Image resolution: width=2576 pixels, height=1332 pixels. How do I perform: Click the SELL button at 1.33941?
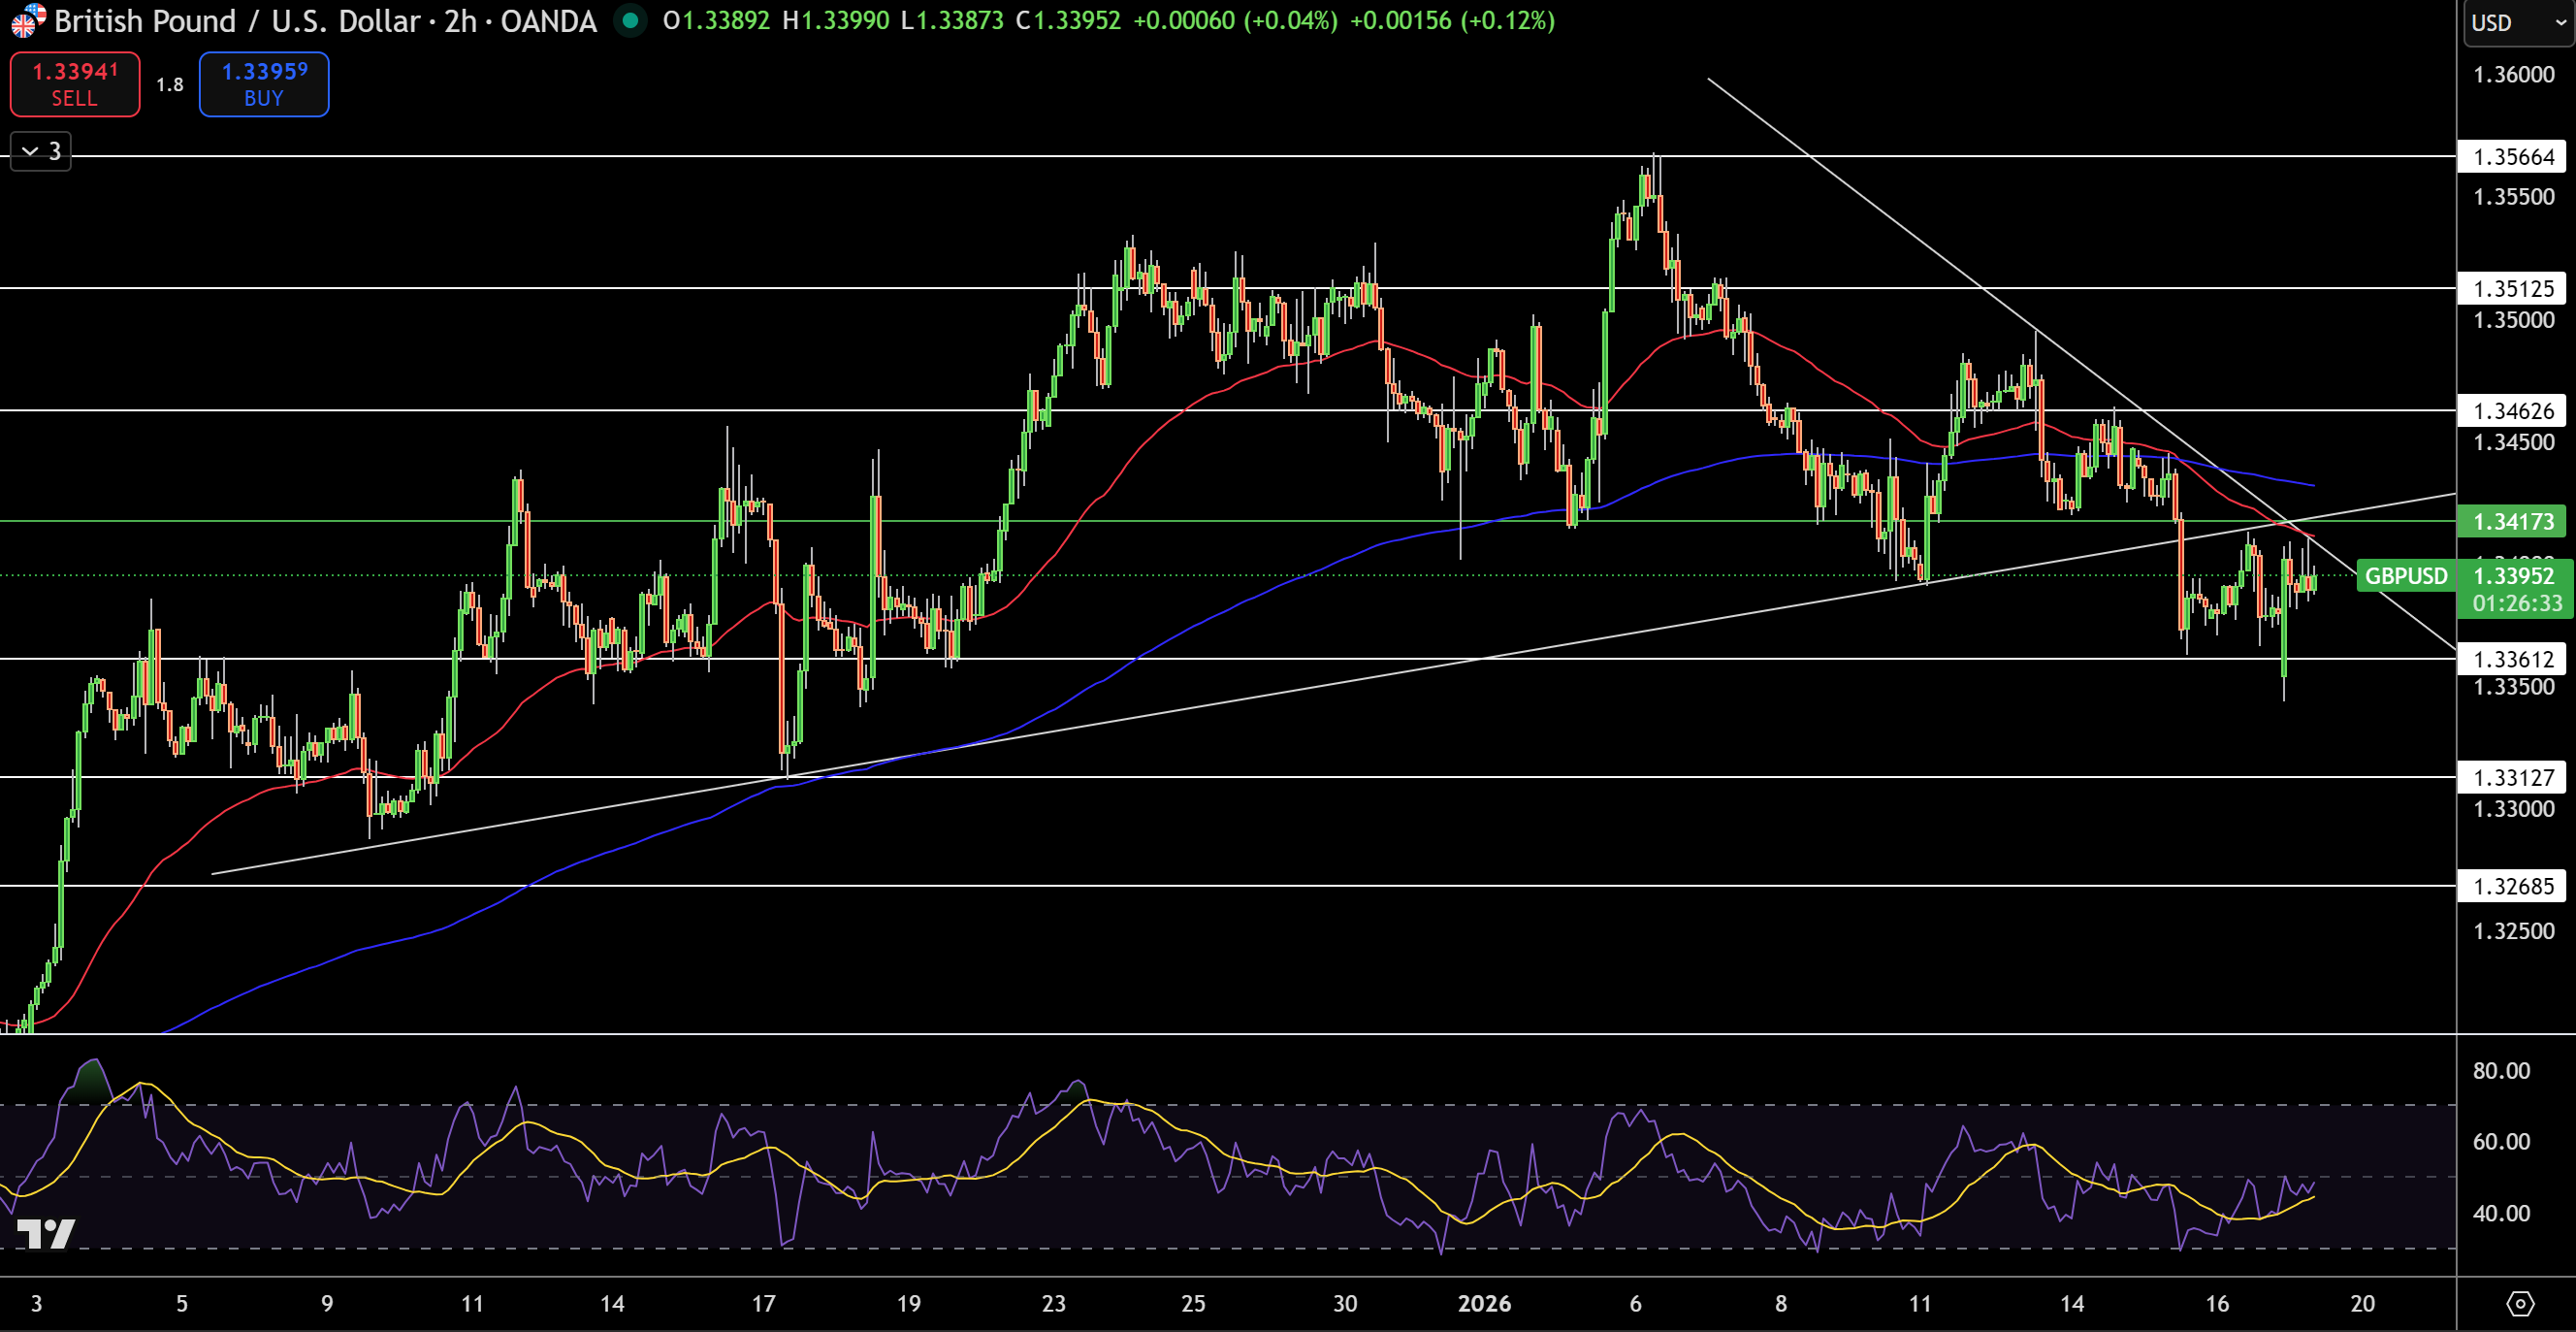[x=75, y=84]
